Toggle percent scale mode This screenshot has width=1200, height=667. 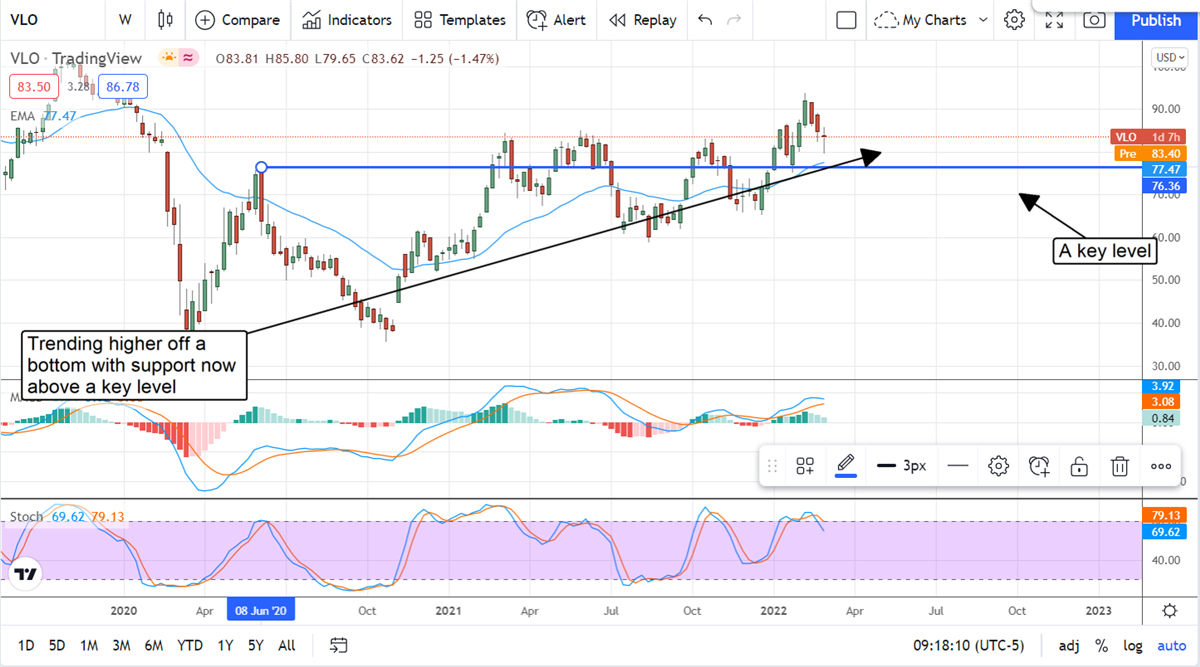1101,645
